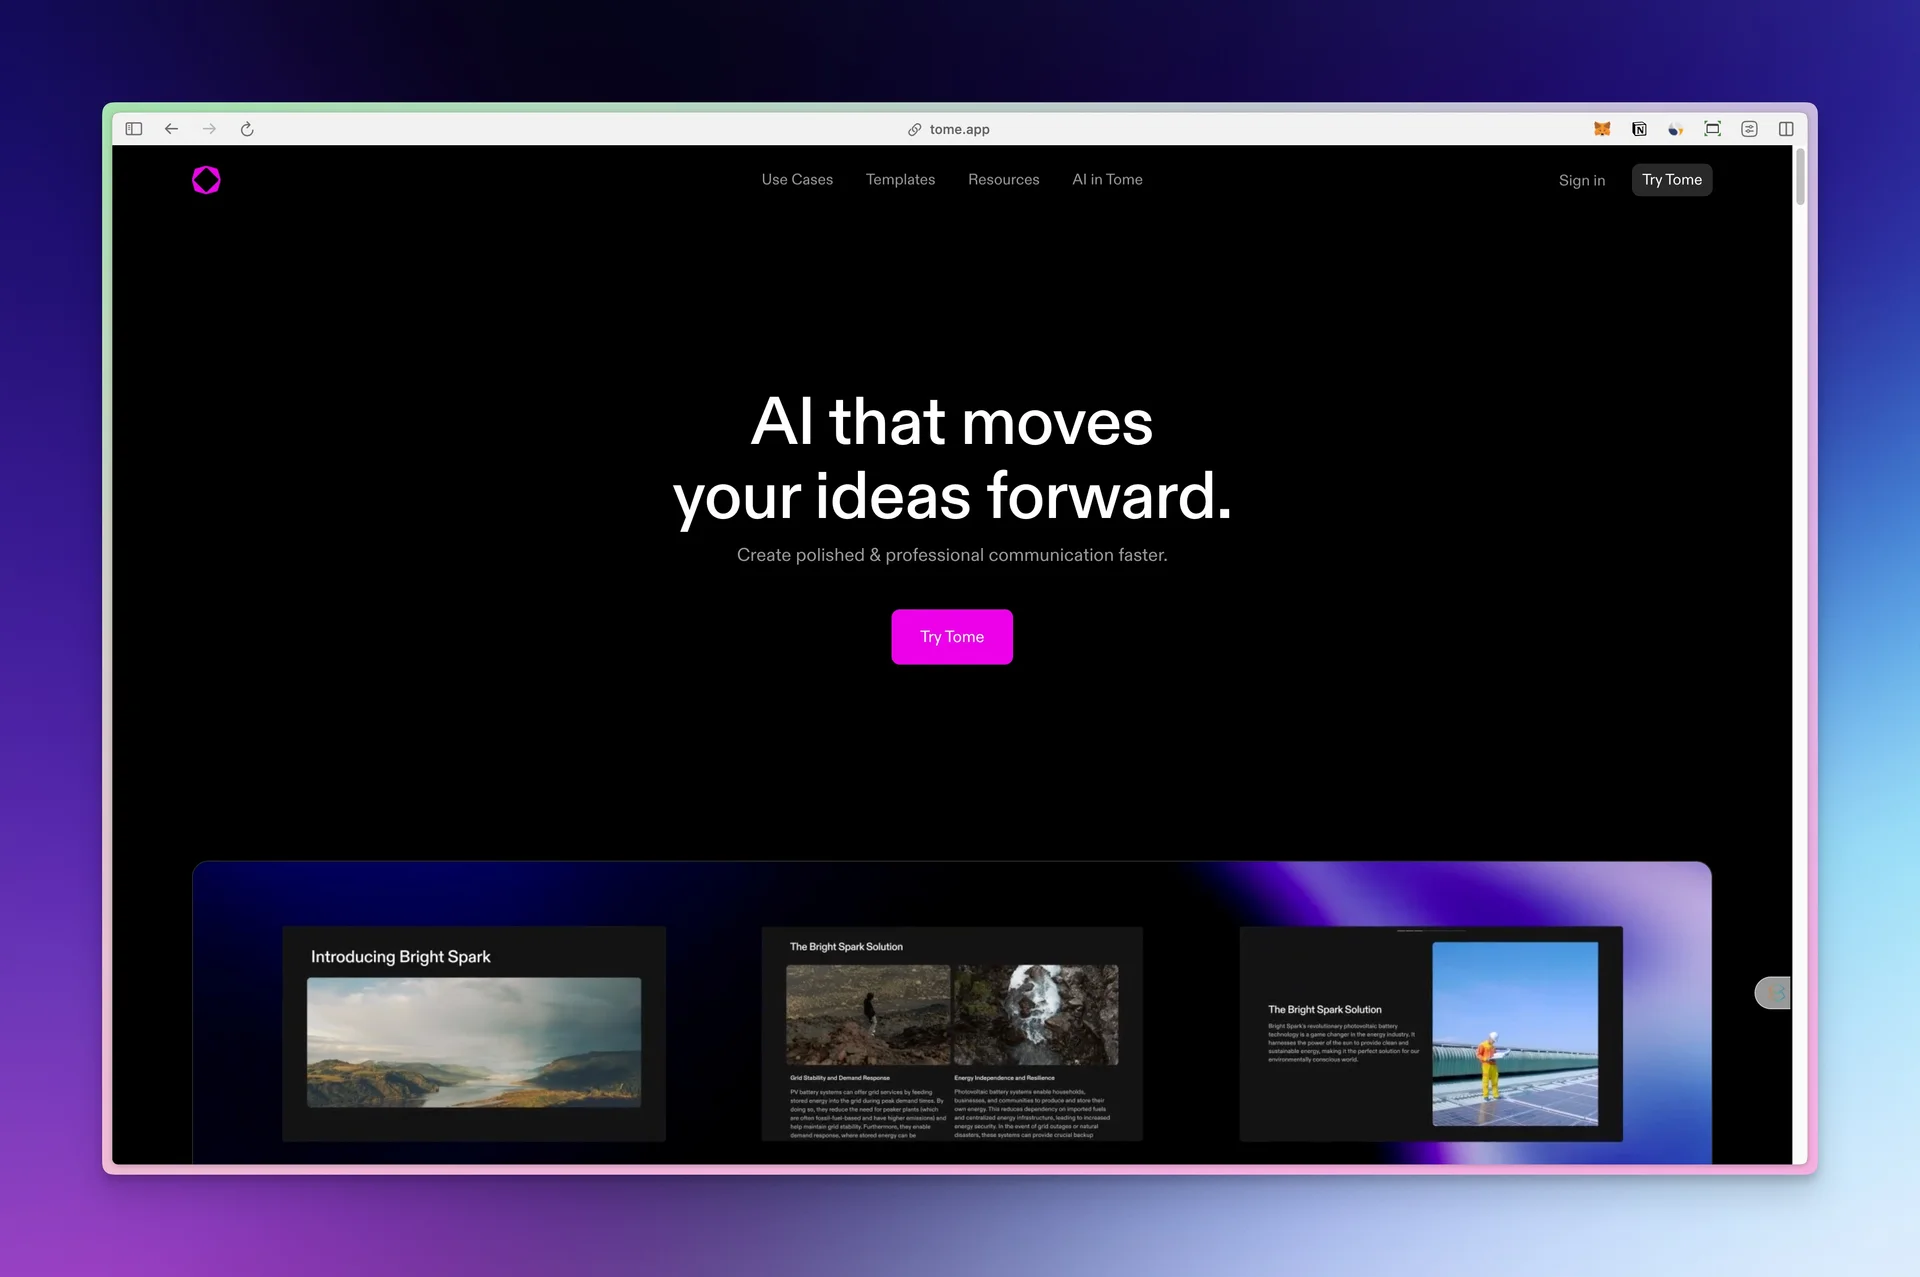Viewport: 1920px width, 1277px height.
Task: Click the Sign in link
Action: (1581, 181)
